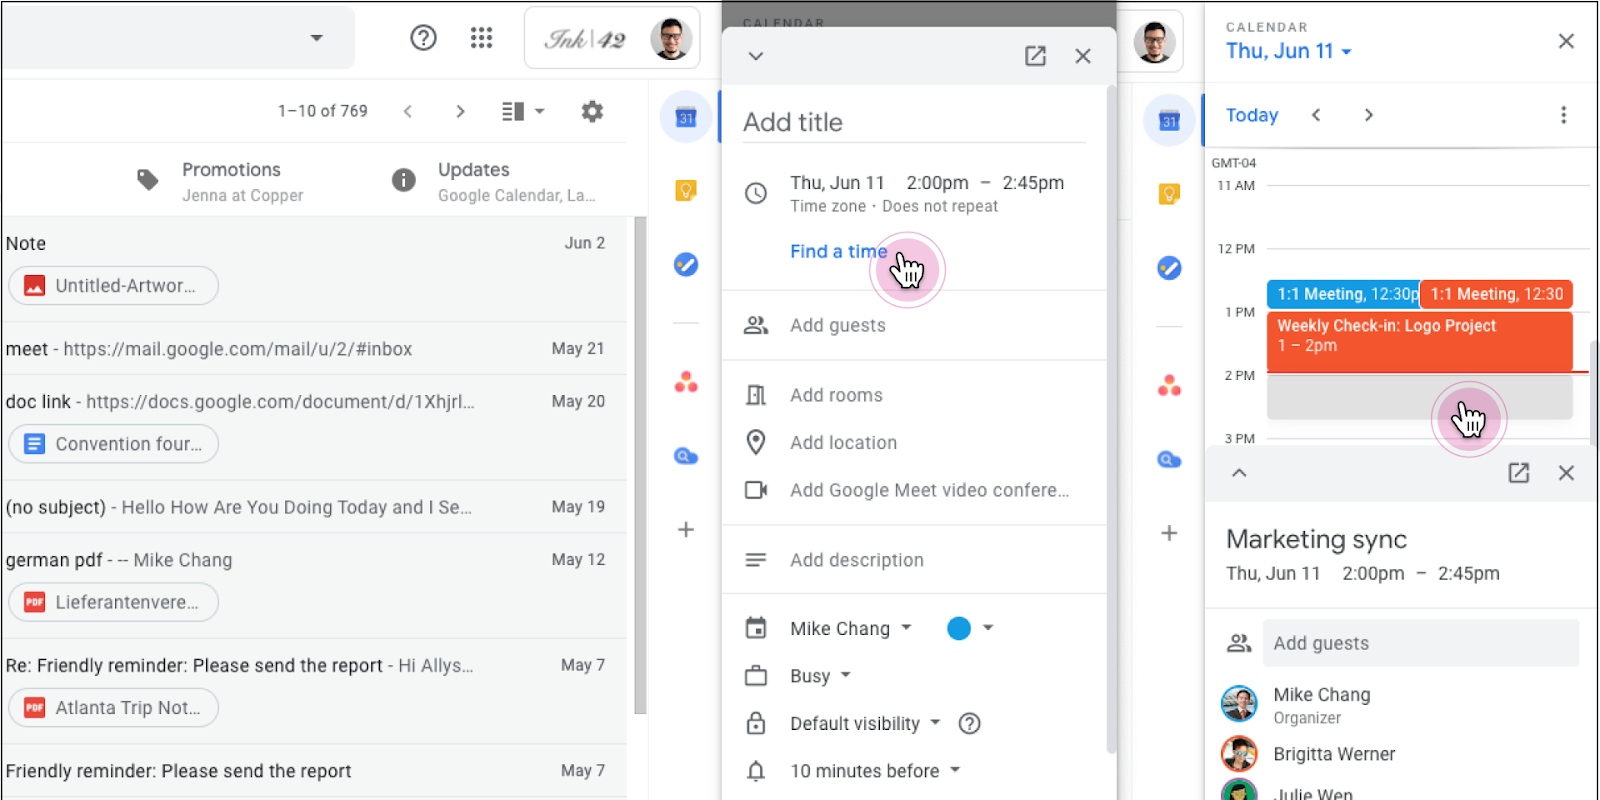Open the blue 1:1 Meeting 12:30pm event

pyautogui.click(x=1343, y=294)
